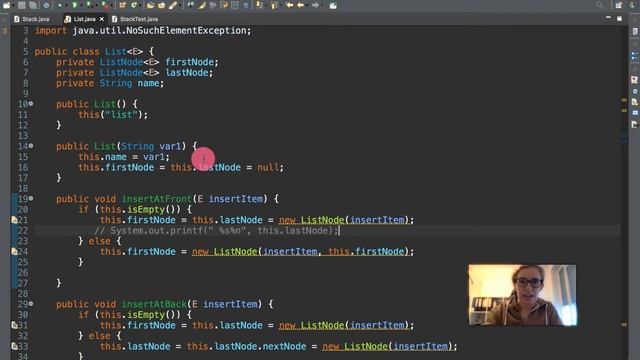640x360 pixels.
Task: Click the lastNode field on line 7
Action: 187,73
